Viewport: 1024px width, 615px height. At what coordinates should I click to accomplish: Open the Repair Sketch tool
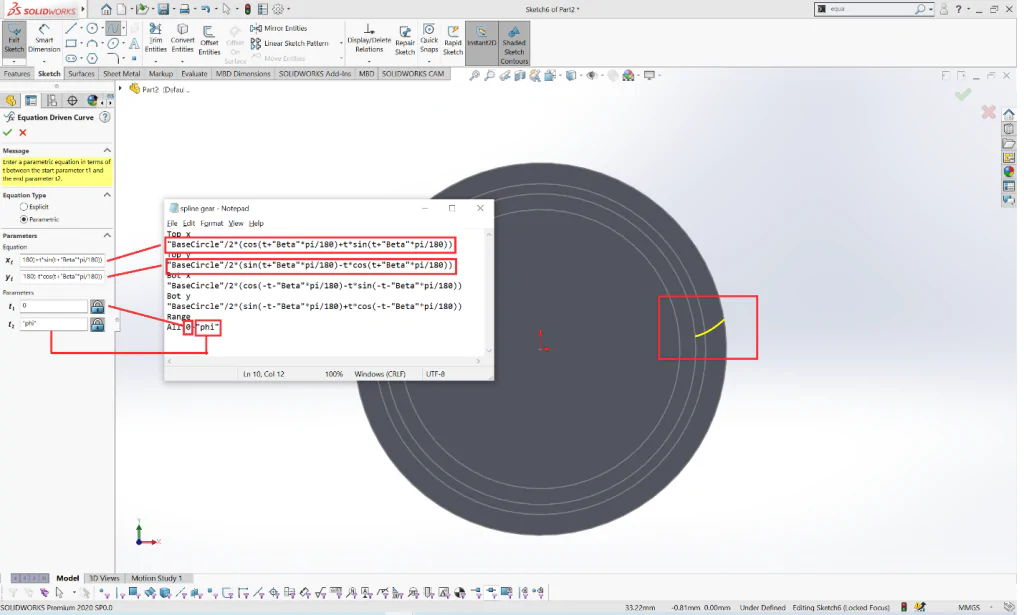405,40
